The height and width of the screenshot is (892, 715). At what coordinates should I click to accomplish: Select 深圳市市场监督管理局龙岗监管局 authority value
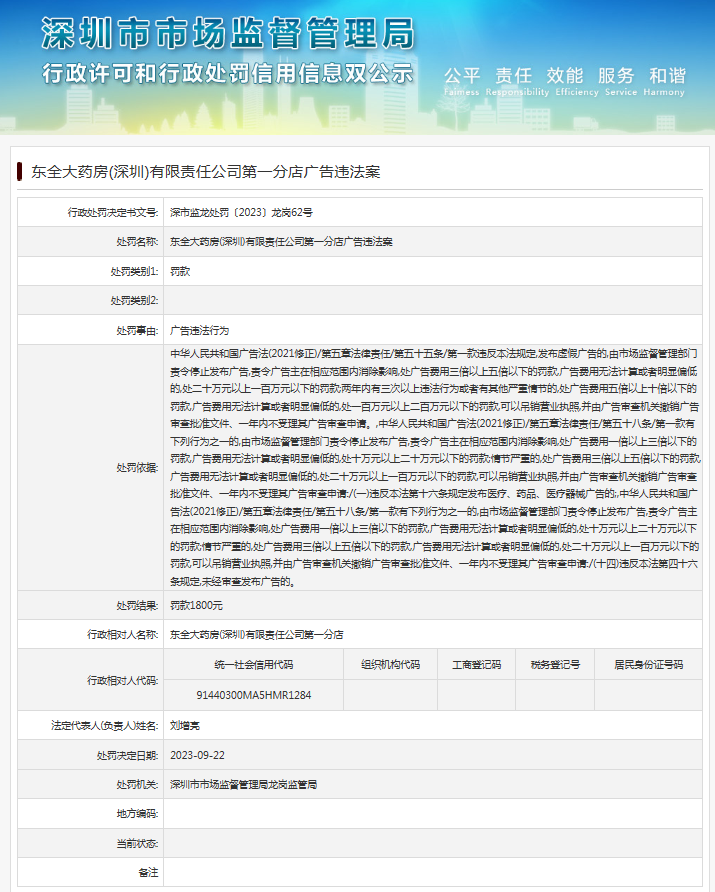(243, 784)
